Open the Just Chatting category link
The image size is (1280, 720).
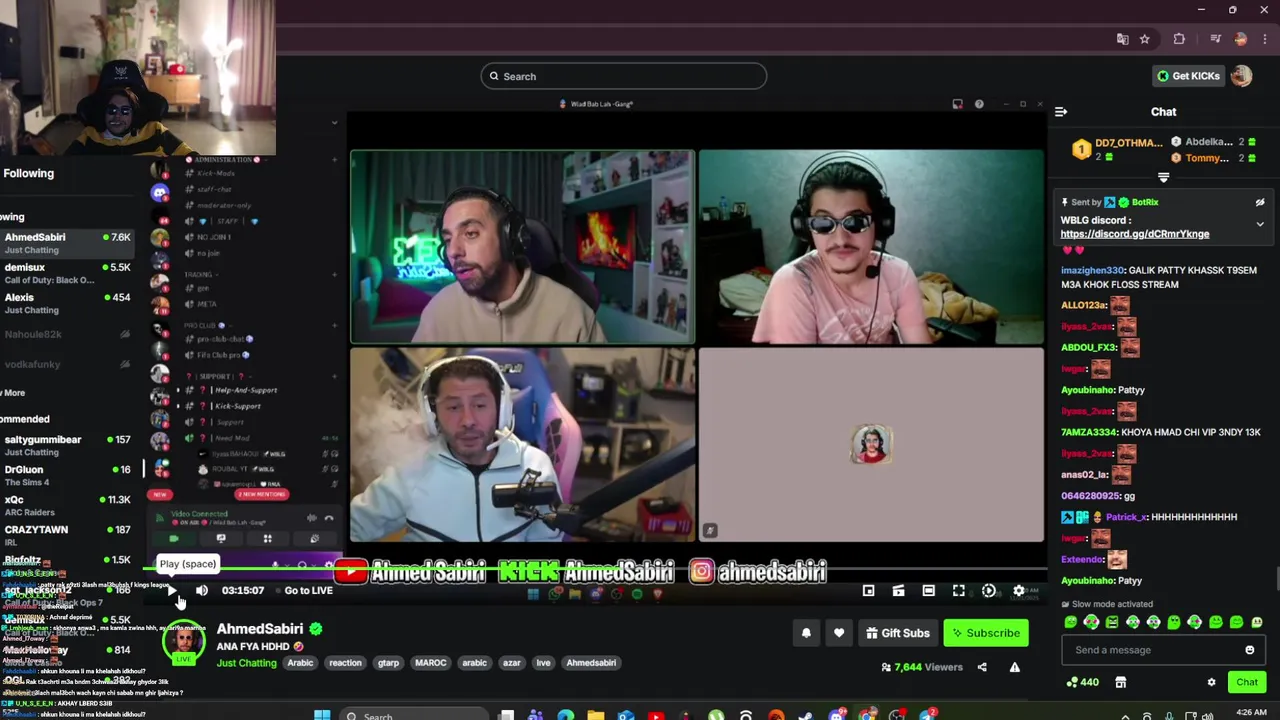point(246,663)
